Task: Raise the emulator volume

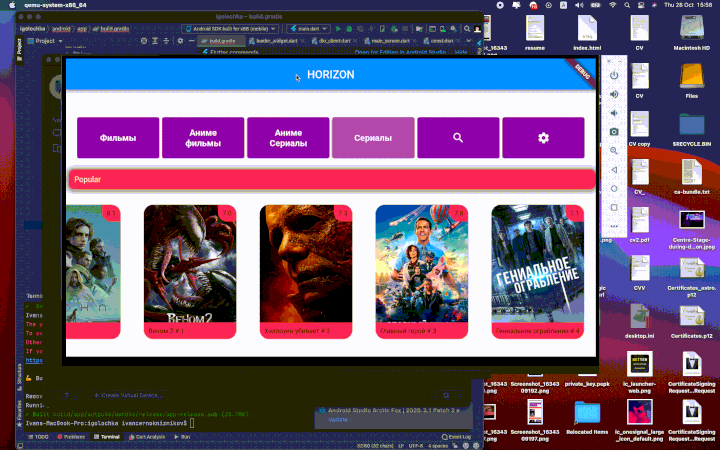Action: tap(614, 94)
